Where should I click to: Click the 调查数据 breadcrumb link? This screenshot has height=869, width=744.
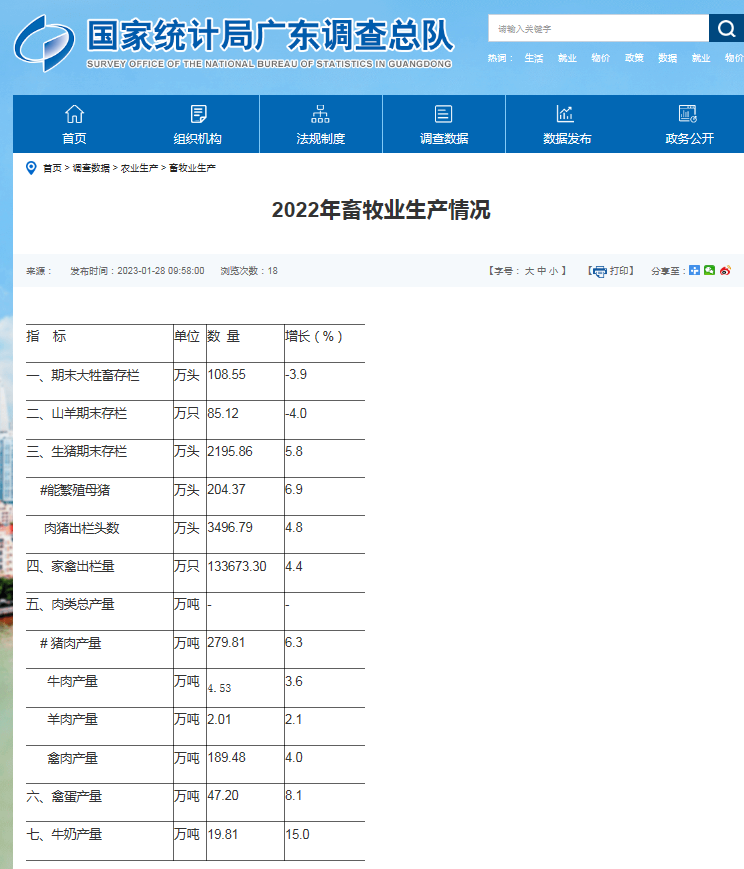point(91,168)
